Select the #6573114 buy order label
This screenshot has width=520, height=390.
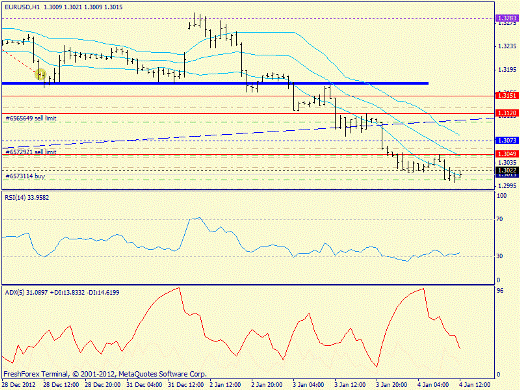[x=25, y=176]
